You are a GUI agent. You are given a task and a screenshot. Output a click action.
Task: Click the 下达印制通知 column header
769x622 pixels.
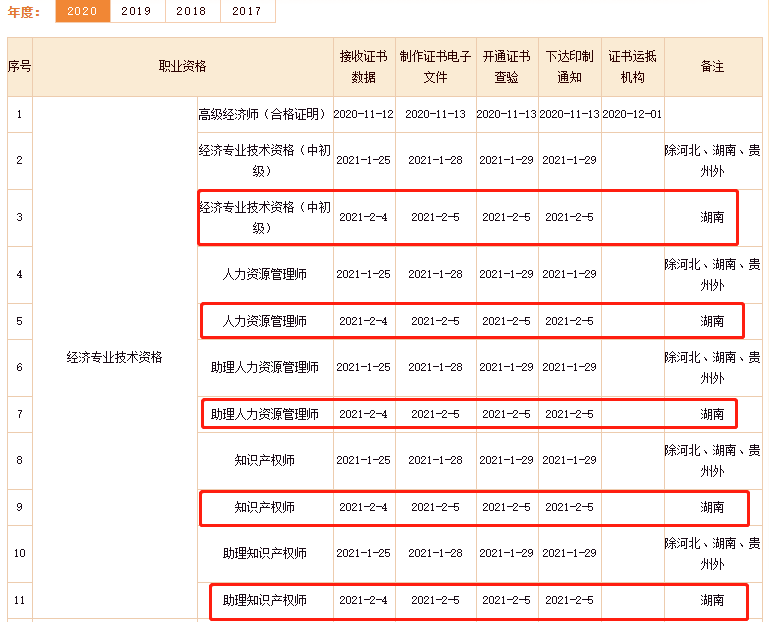point(569,67)
